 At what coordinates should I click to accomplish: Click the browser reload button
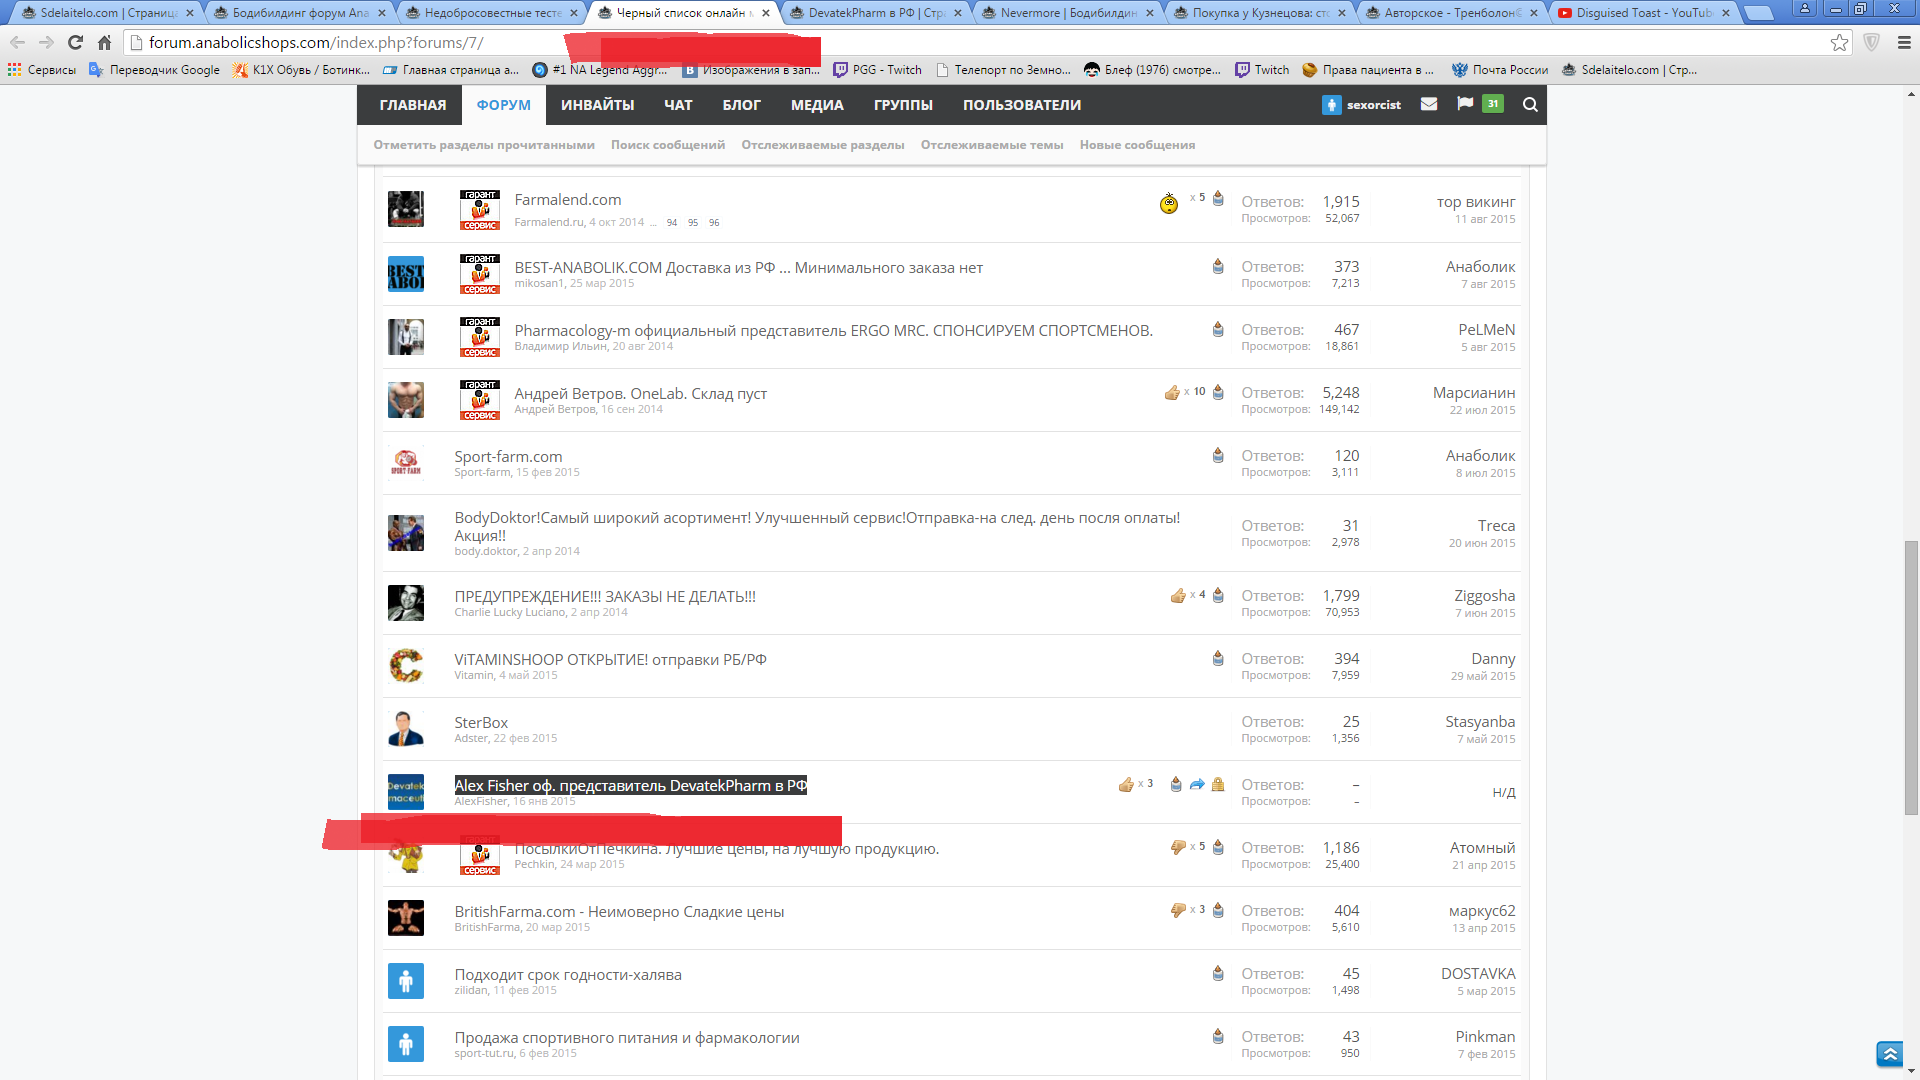coord(75,42)
